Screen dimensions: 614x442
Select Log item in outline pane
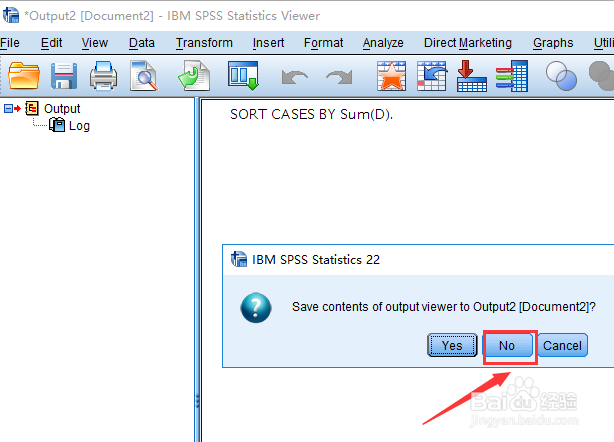[x=79, y=126]
